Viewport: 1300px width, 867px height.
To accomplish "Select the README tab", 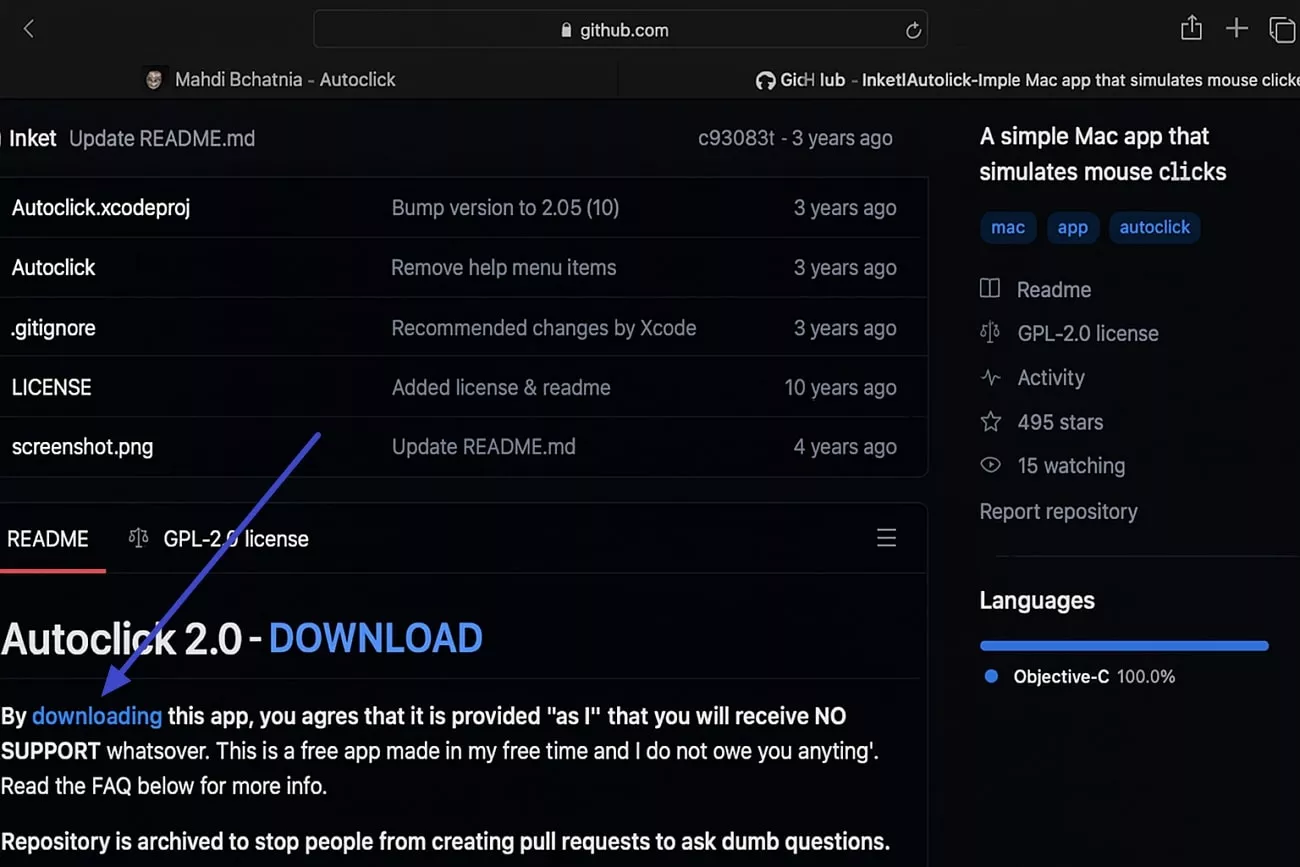I will (x=48, y=539).
